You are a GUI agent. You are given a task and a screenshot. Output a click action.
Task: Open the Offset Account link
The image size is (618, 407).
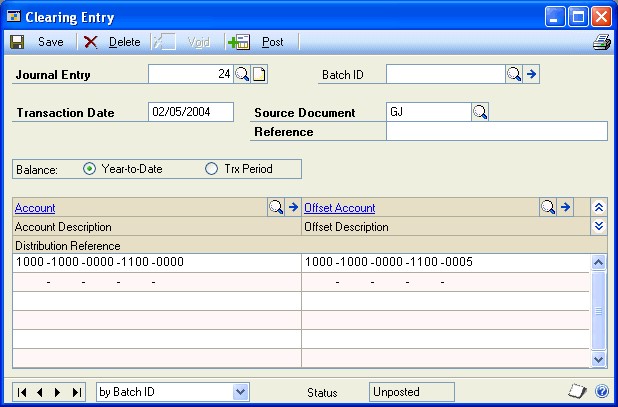pos(340,208)
